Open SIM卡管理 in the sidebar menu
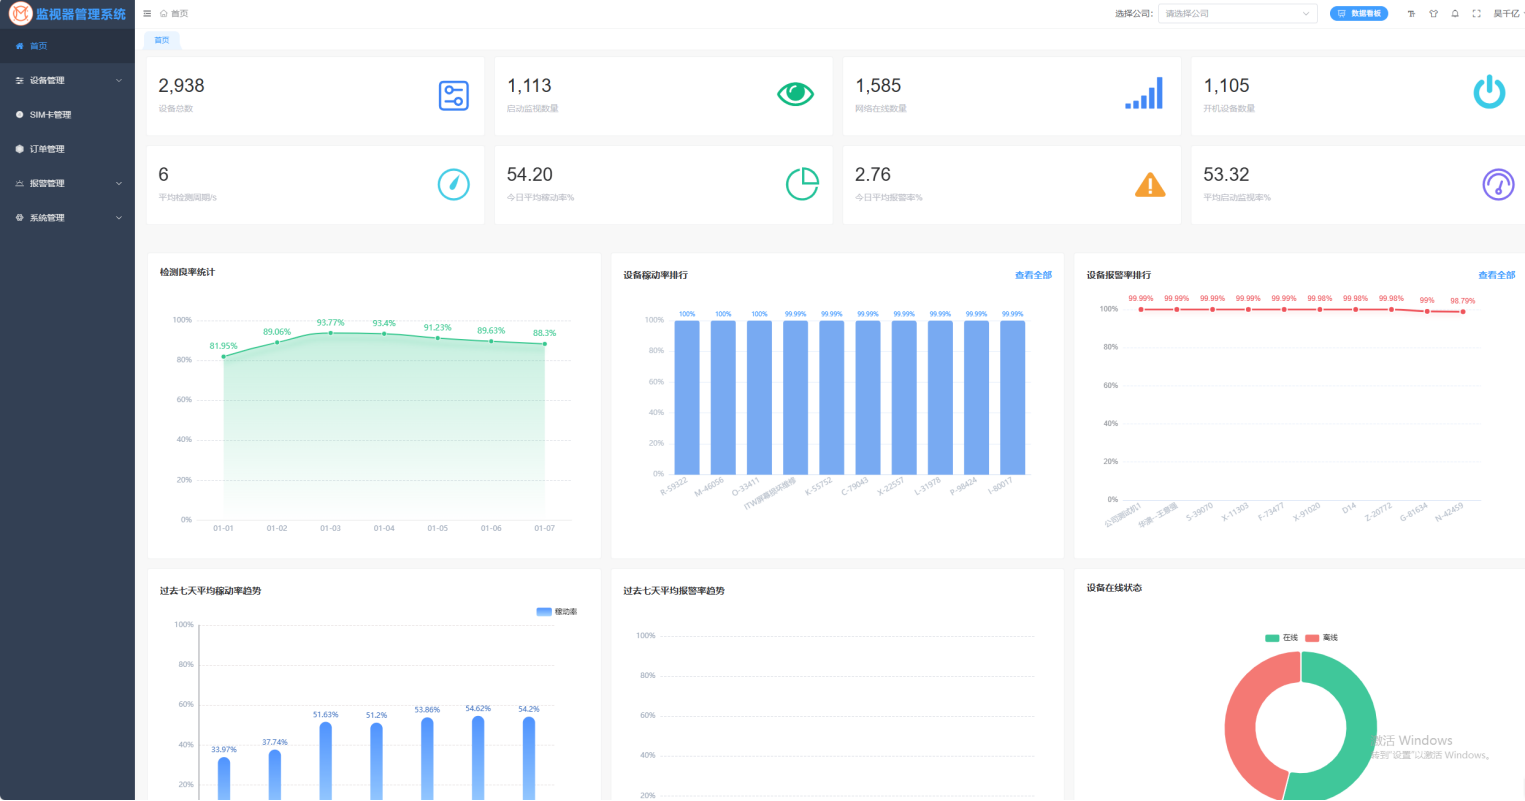 67,115
